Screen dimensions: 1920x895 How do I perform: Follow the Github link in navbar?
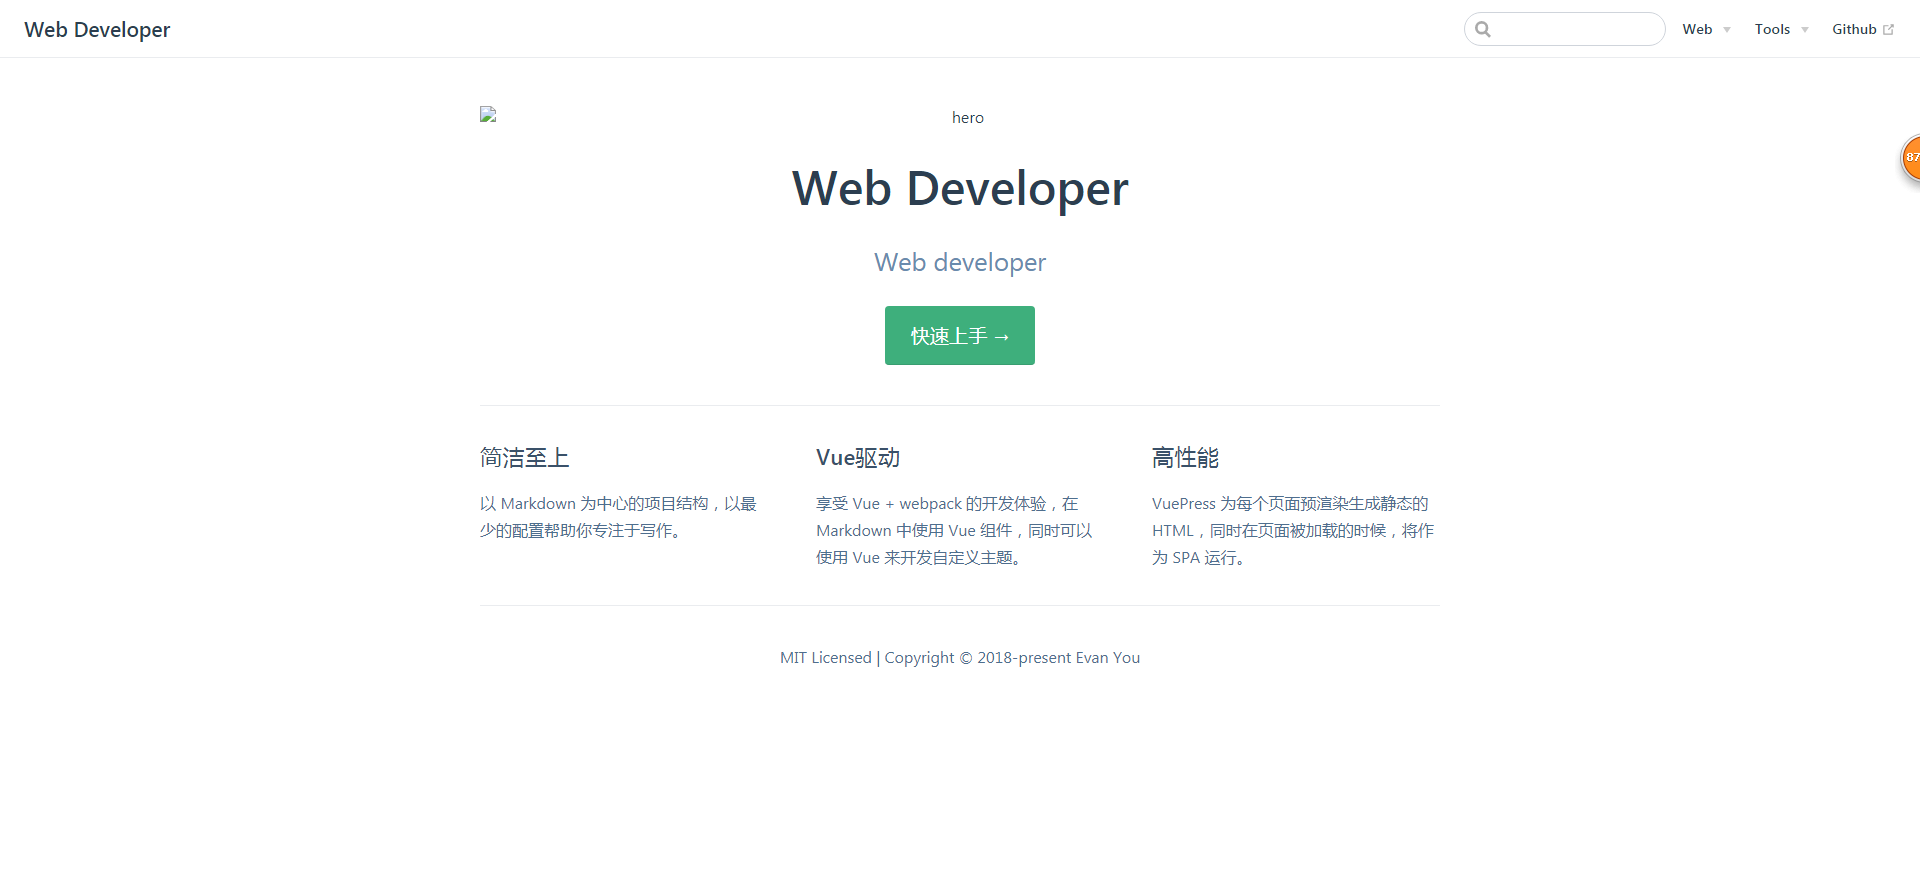pos(1863,29)
